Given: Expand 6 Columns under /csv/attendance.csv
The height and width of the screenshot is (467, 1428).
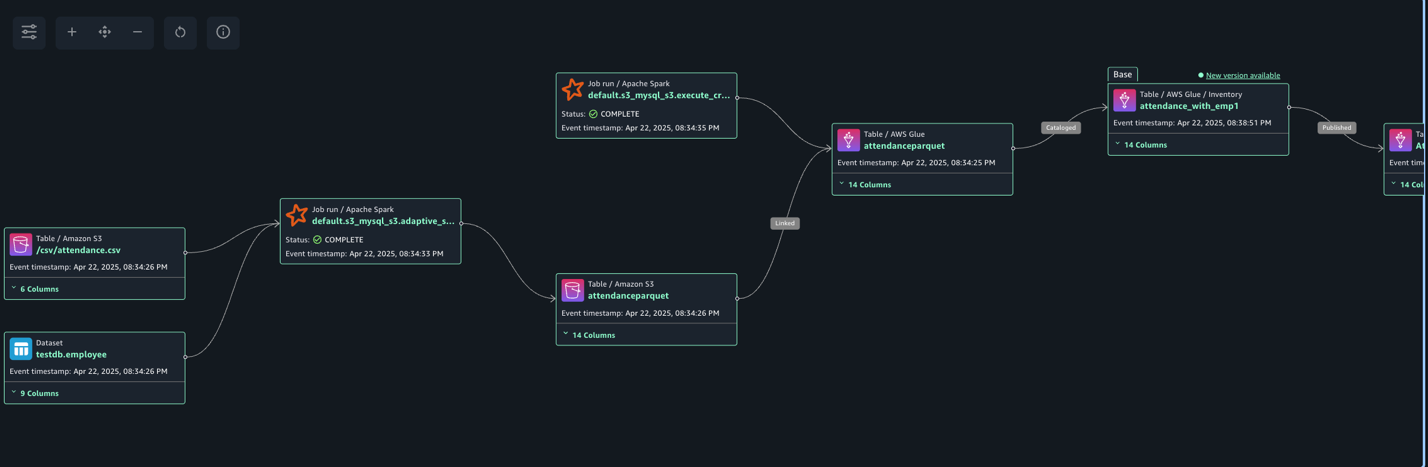Looking at the screenshot, I should (x=35, y=289).
